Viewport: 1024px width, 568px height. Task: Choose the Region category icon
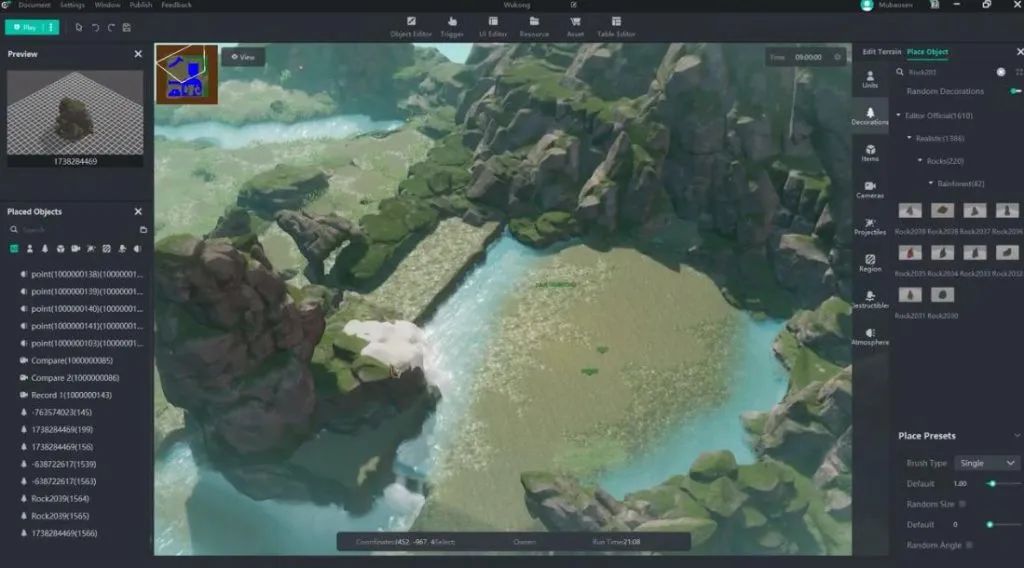point(870,262)
